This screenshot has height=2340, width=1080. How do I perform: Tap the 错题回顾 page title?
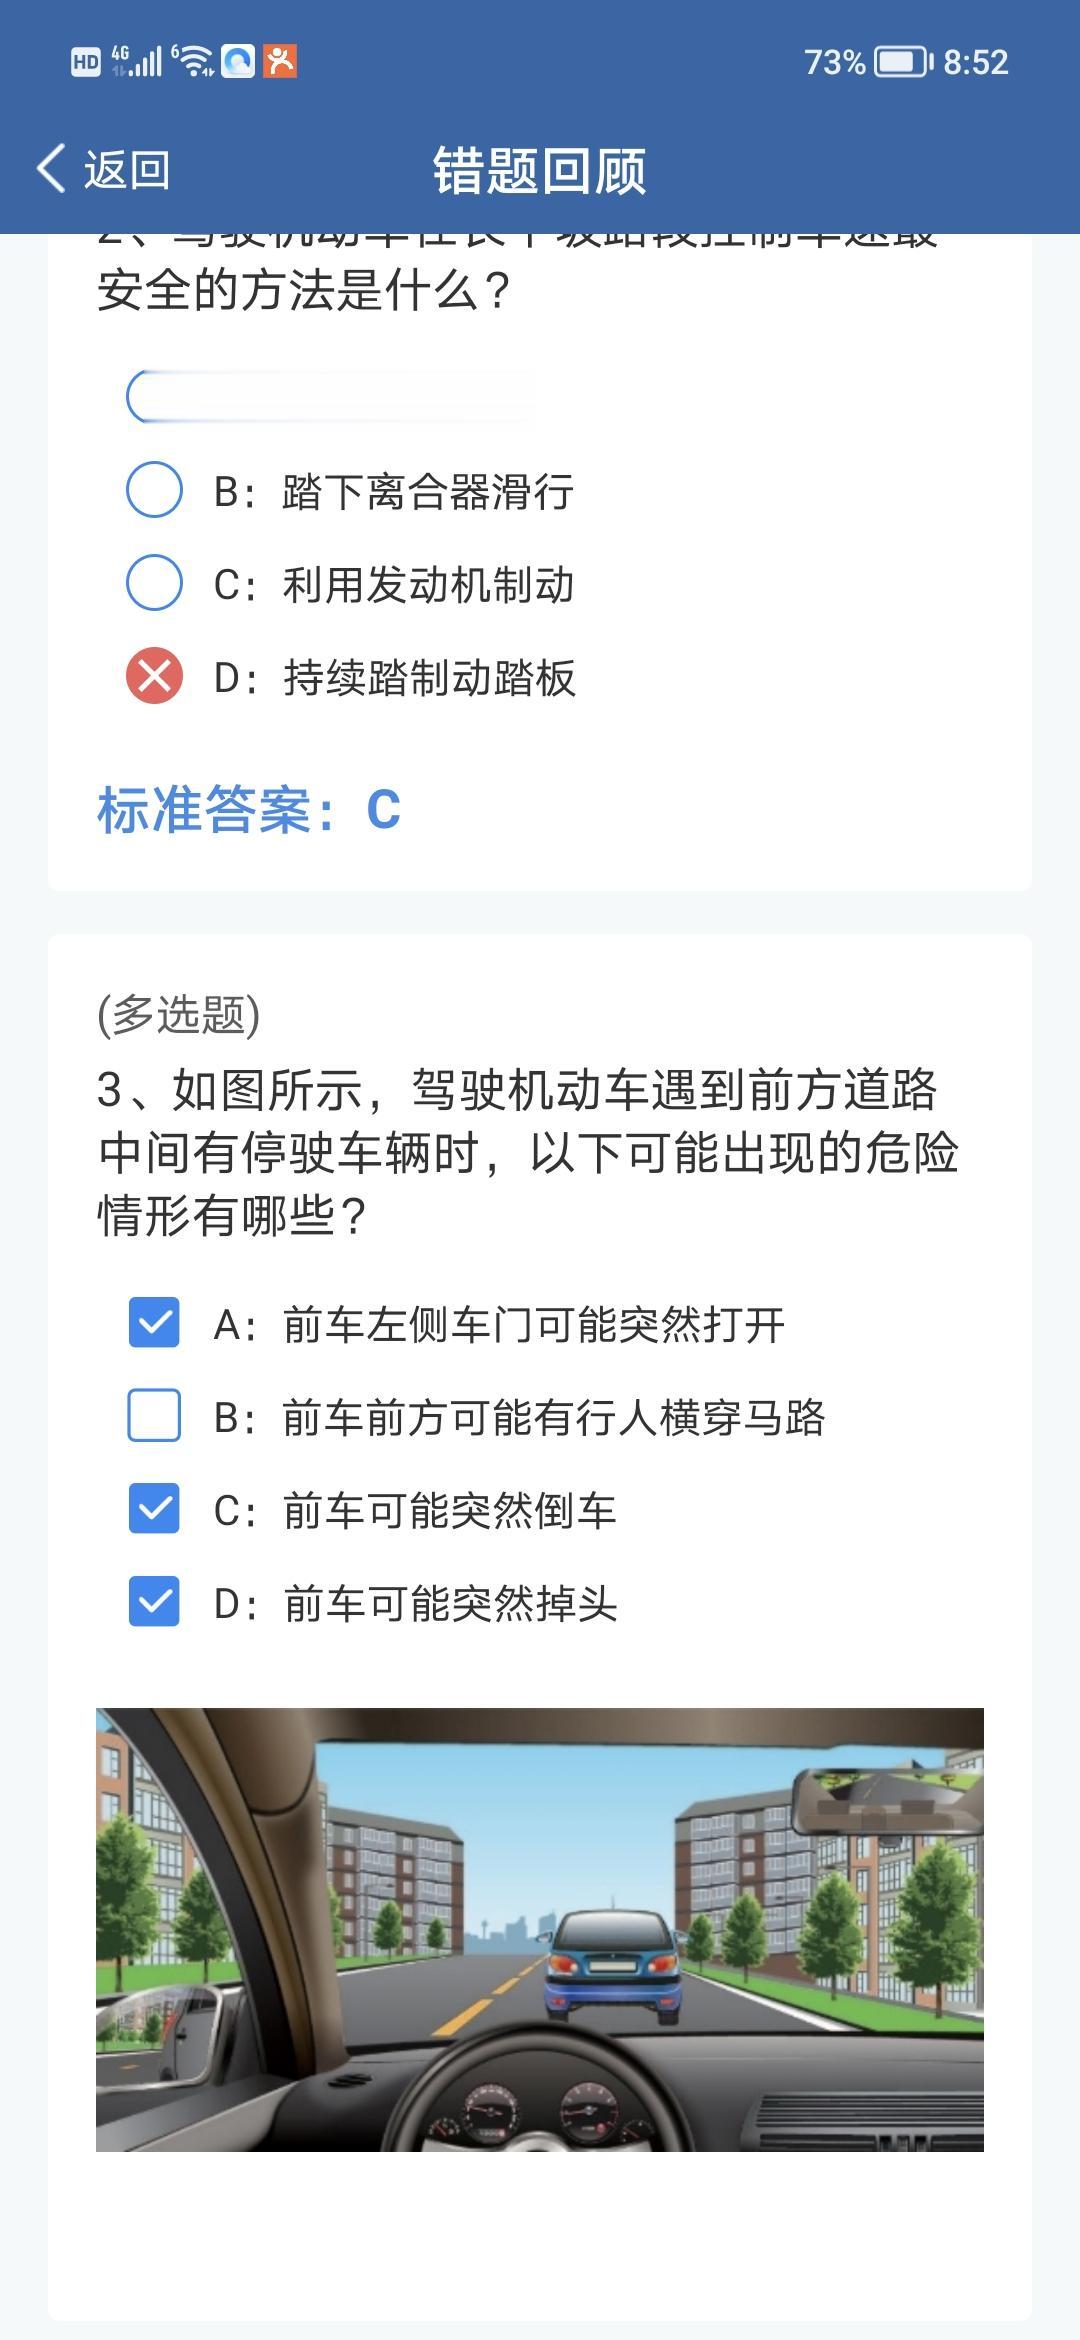[540, 169]
